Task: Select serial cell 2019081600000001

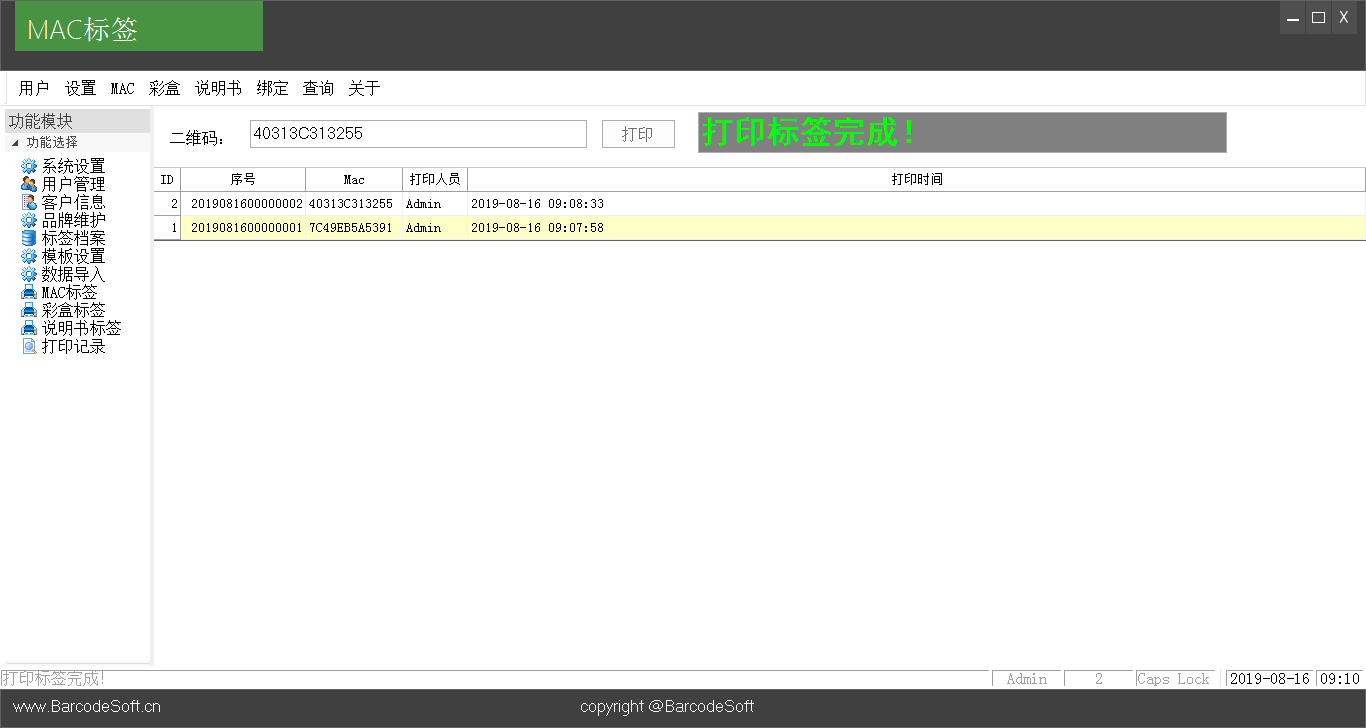Action: pyautogui.click(x=243, y=228)
